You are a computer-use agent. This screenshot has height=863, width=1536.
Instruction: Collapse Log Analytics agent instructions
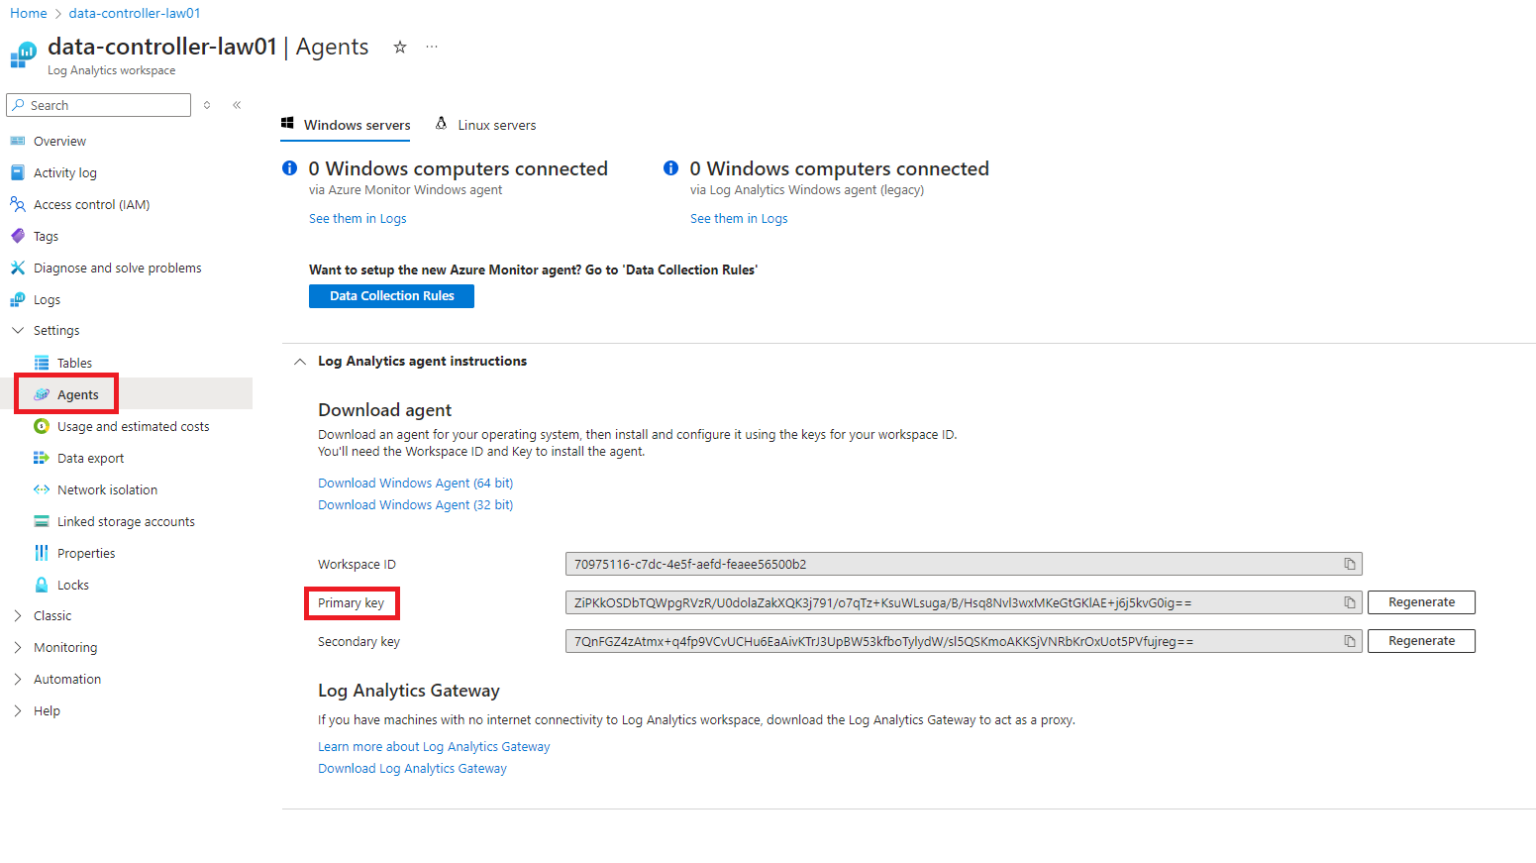tap(300, 362)
